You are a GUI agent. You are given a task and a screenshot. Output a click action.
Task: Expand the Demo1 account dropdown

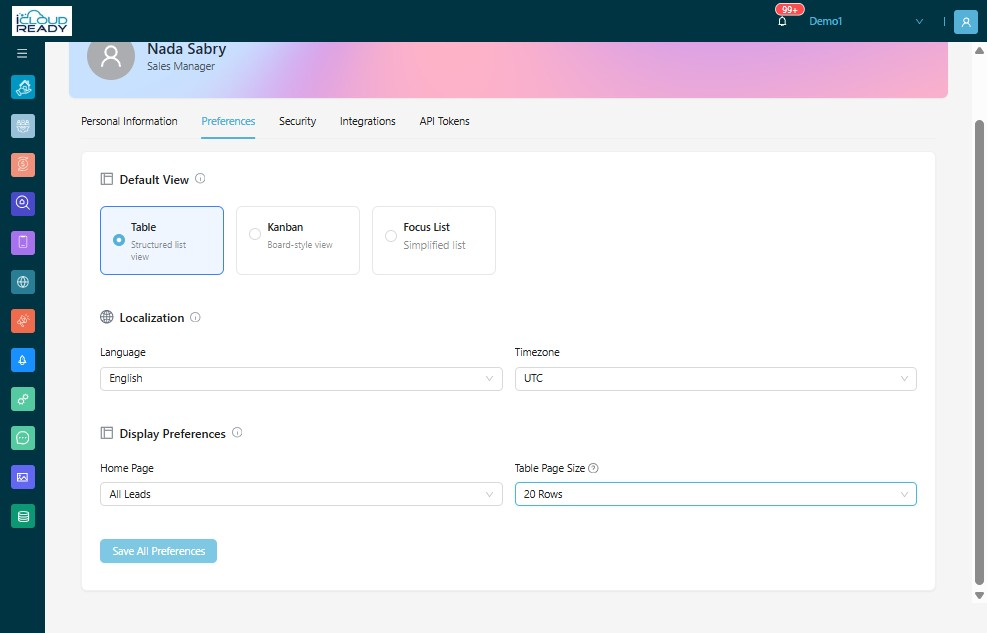click(866, 21)
